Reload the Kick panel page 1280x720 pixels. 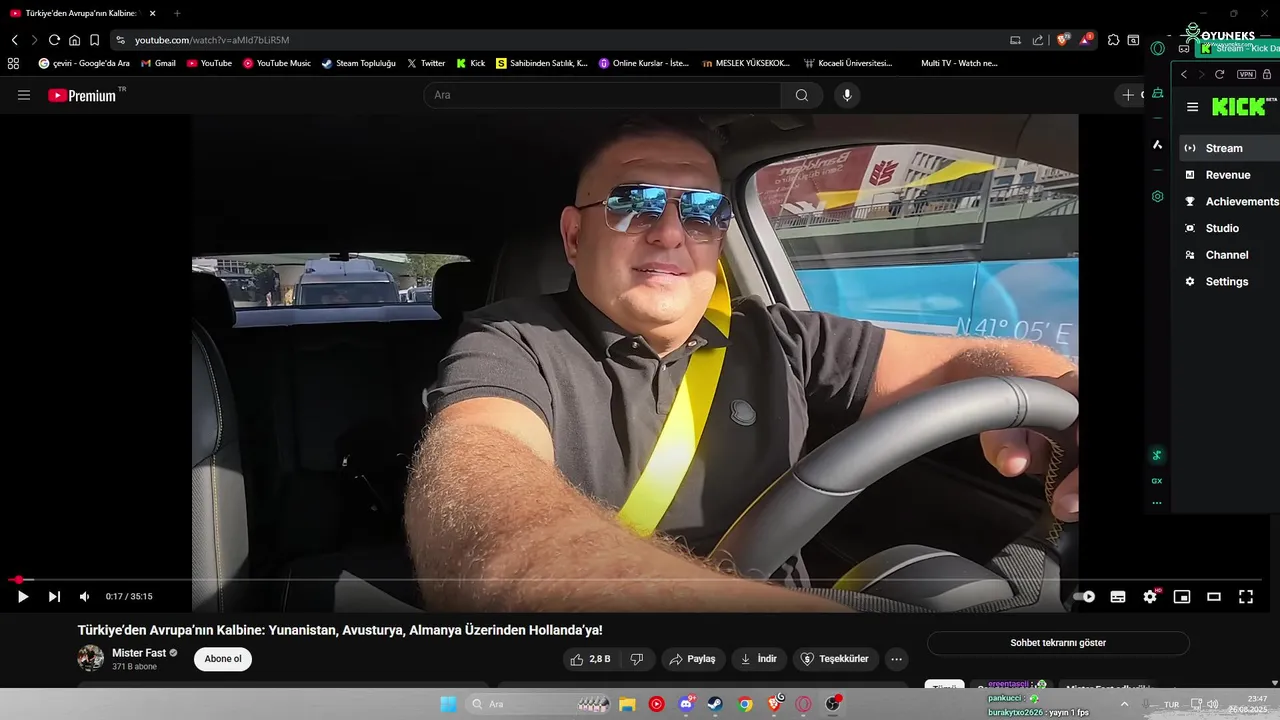[x=1219, y=74]
